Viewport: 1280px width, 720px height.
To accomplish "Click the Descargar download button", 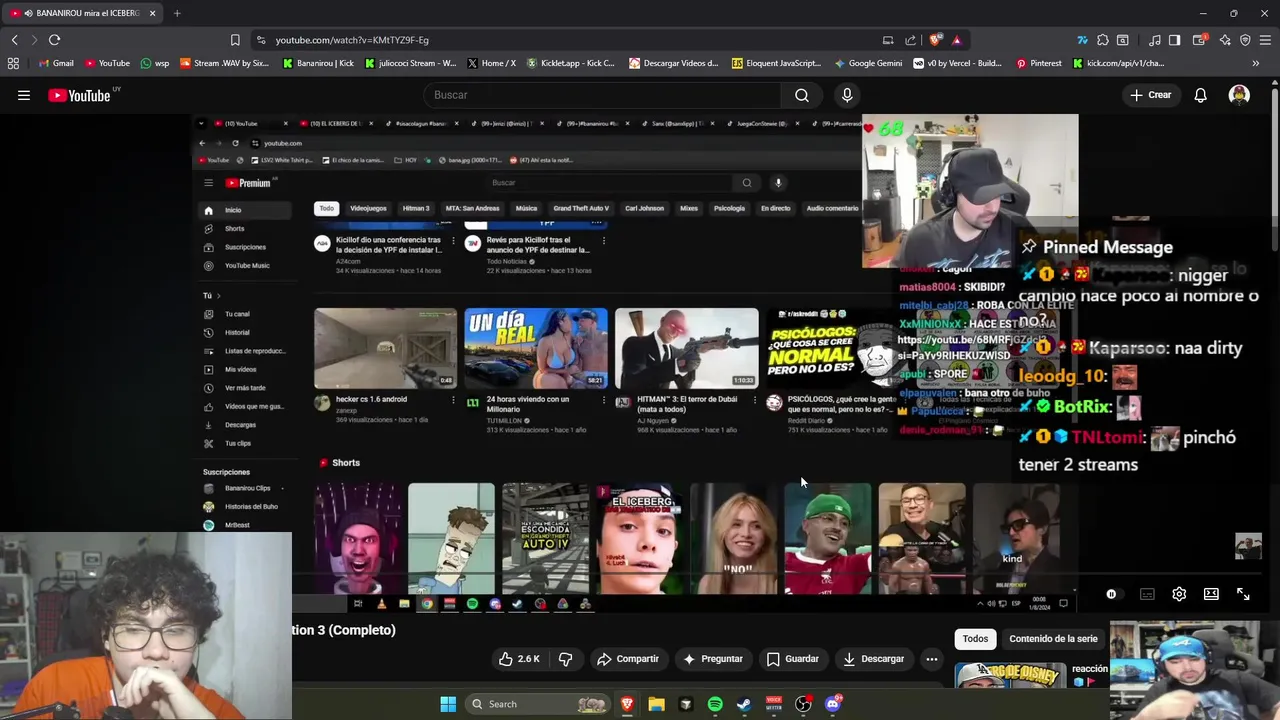I will 874,659.
